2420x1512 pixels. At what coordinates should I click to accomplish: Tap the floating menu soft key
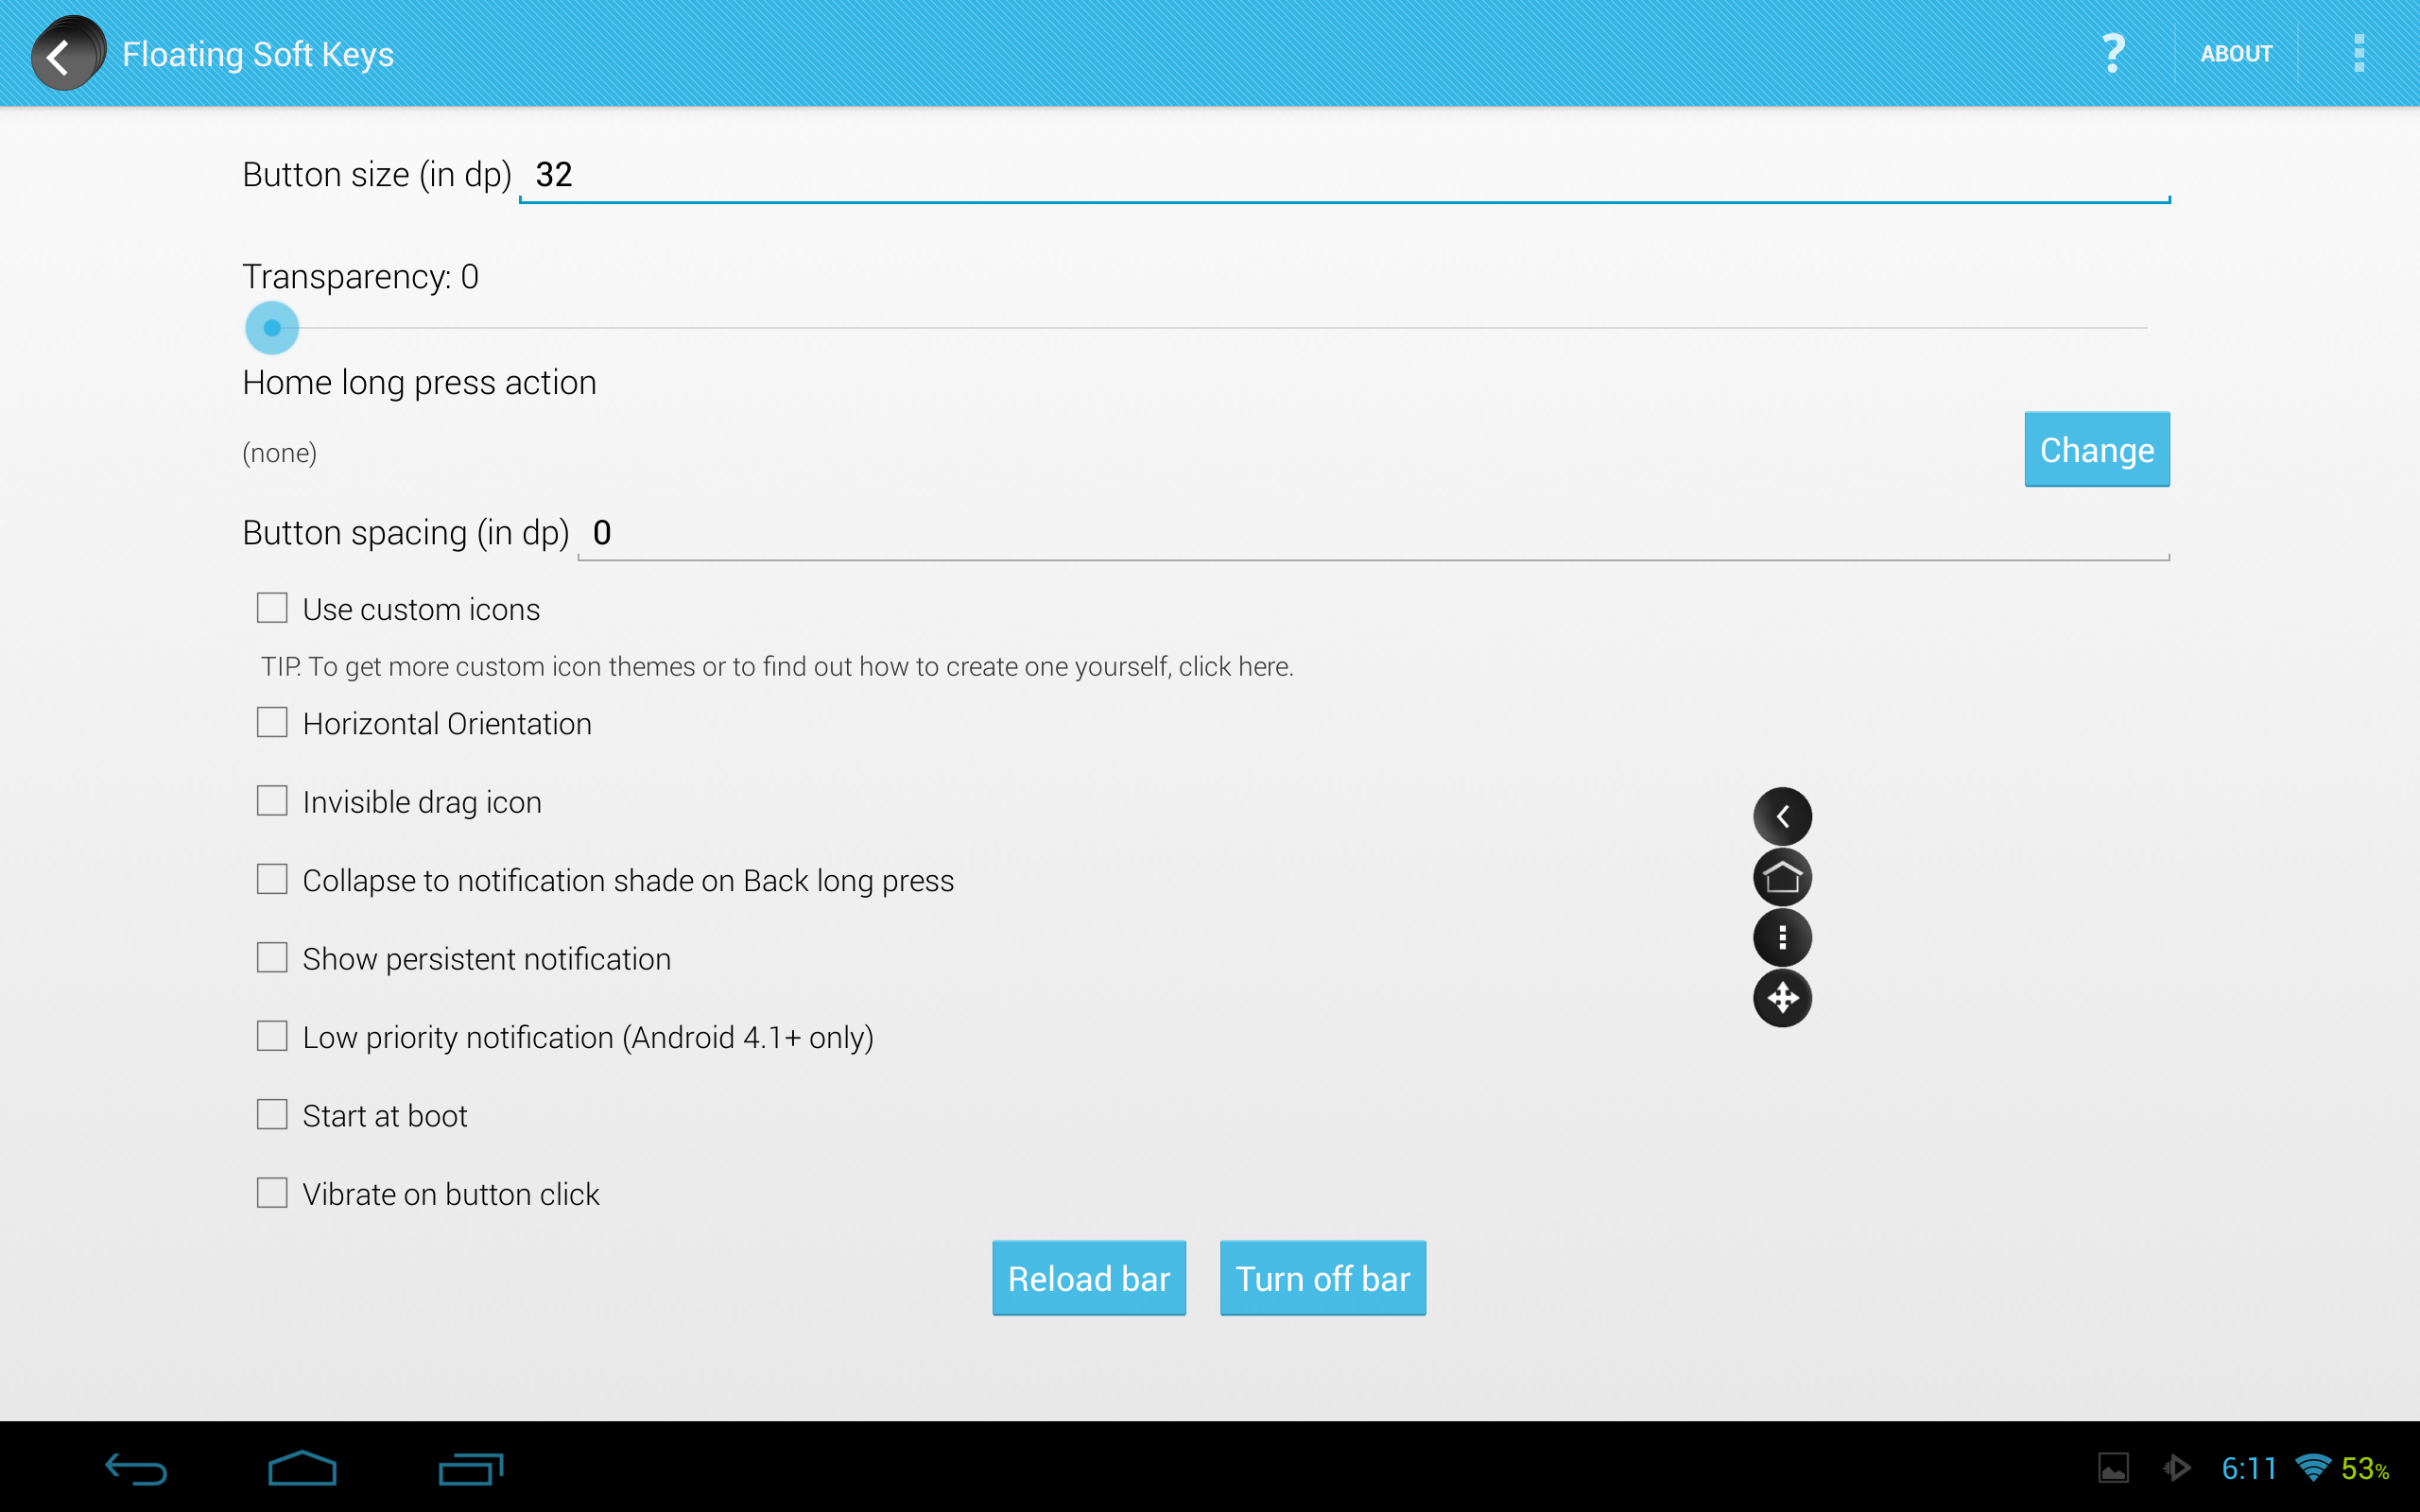[x=1782, y=937]
